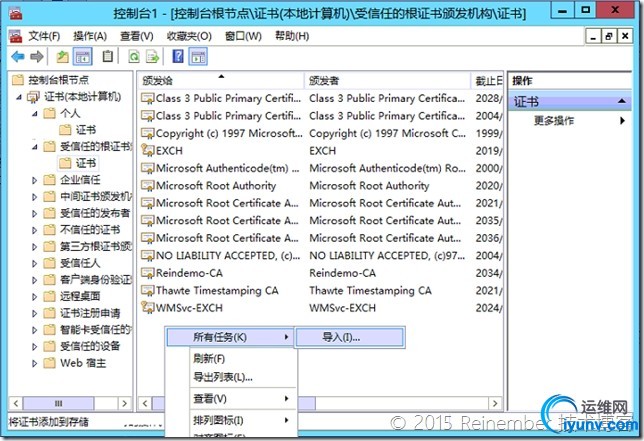Click the Export List toolbar icon
This screenshot has width=644, height=441.
152,56
